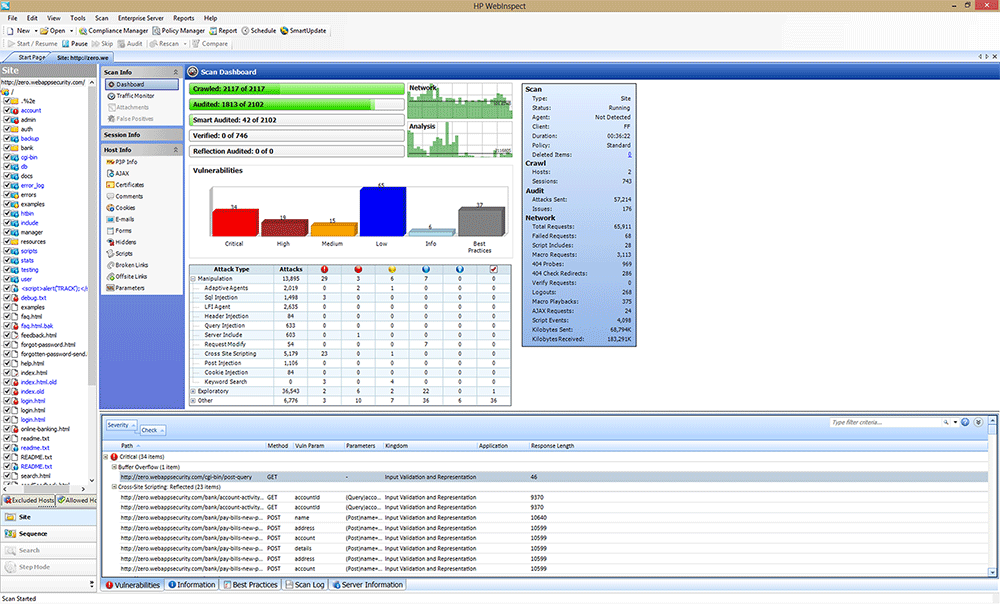Image resolution: width=1000 pixels, height=604 pixels.
Task: Toggle the bank folder checkbox
Action: 7,148
